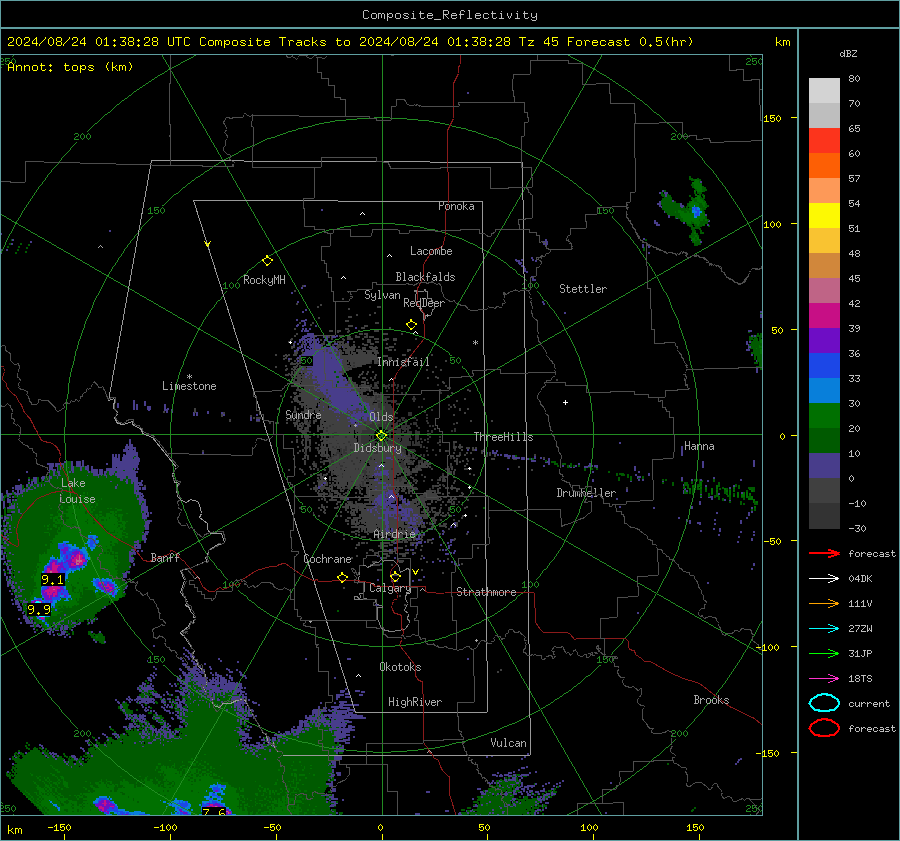Screen dimensions: 900x841
Task: Select the magenta band in the dBZ scale
Action: pos(824,315)
